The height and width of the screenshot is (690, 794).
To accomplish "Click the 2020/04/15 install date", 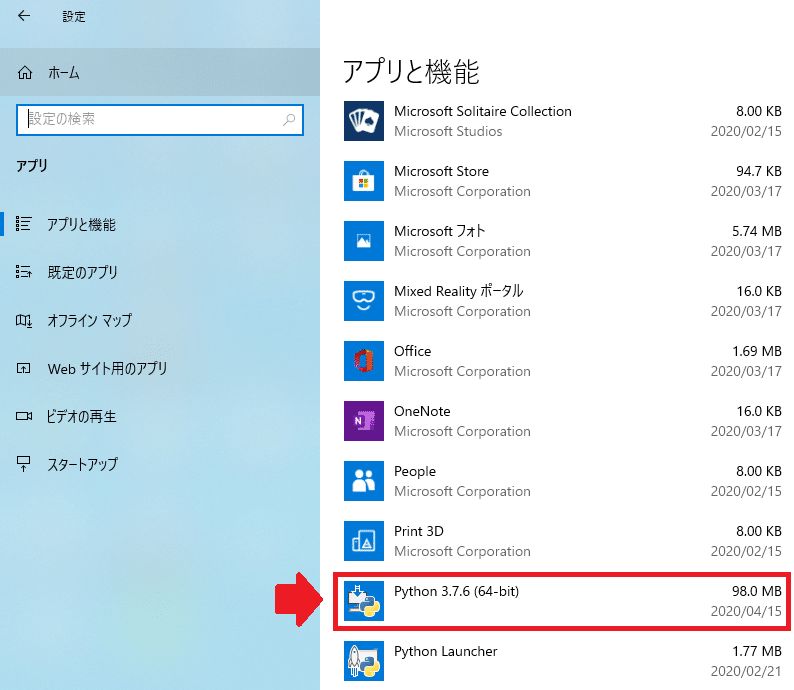I will tap(746, 611).
